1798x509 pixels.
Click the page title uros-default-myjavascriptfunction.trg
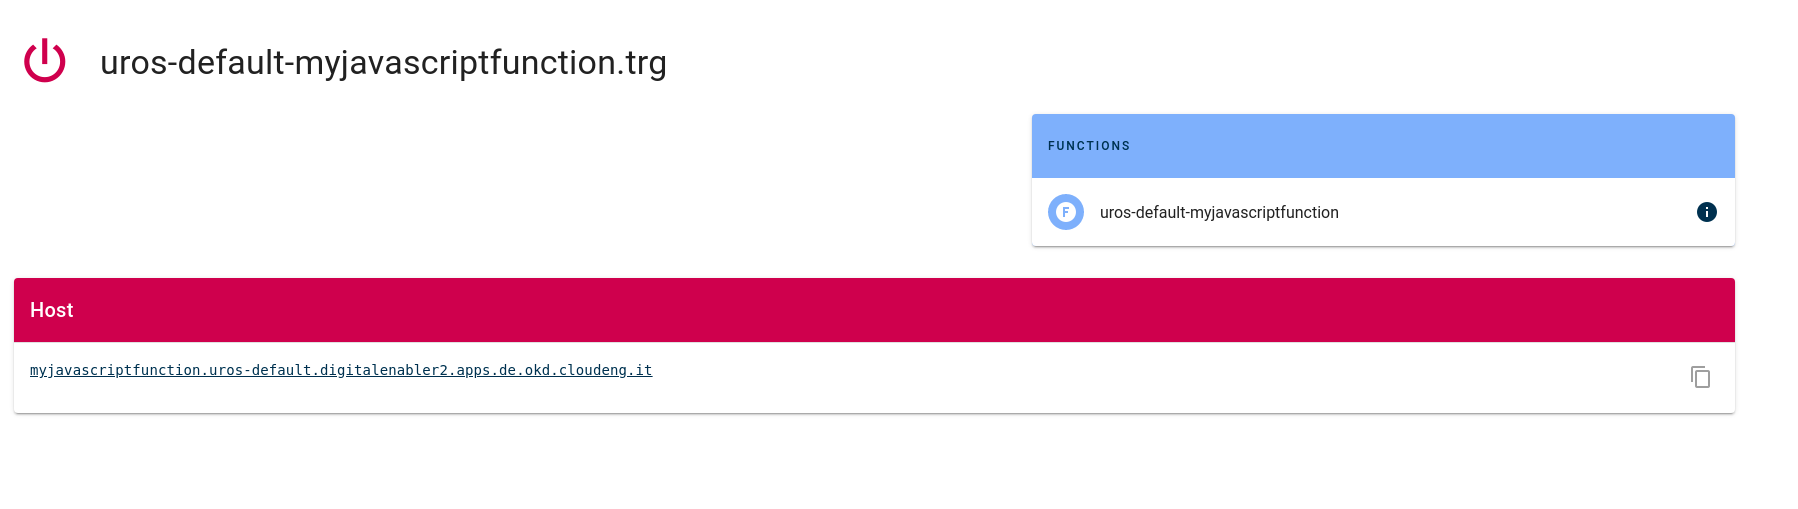point(383,63)
